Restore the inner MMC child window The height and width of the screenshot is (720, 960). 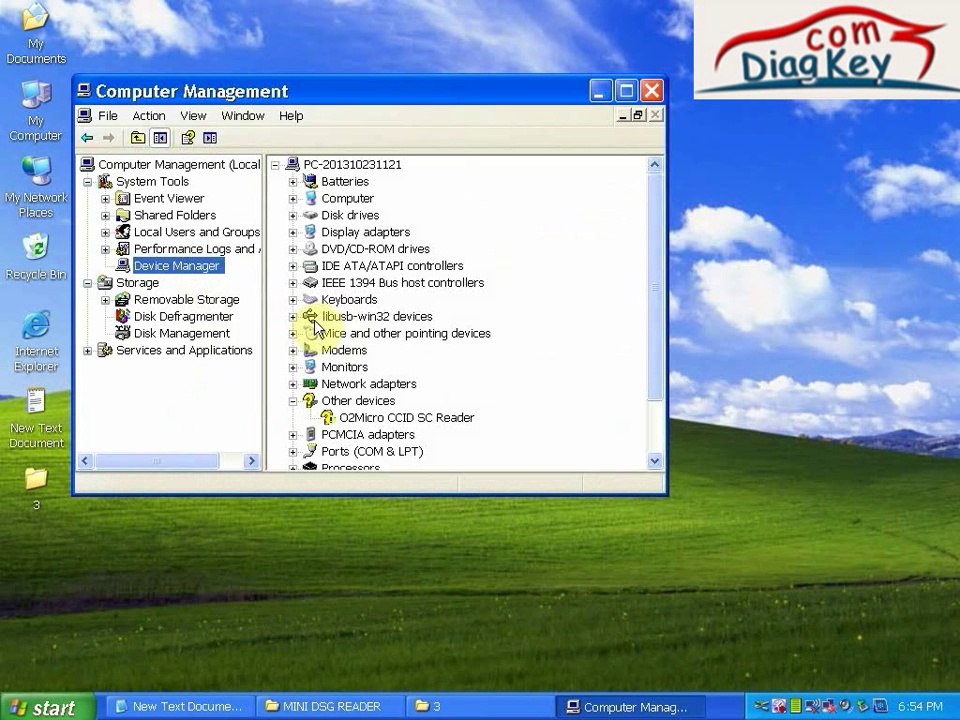(x=639, y=114)
